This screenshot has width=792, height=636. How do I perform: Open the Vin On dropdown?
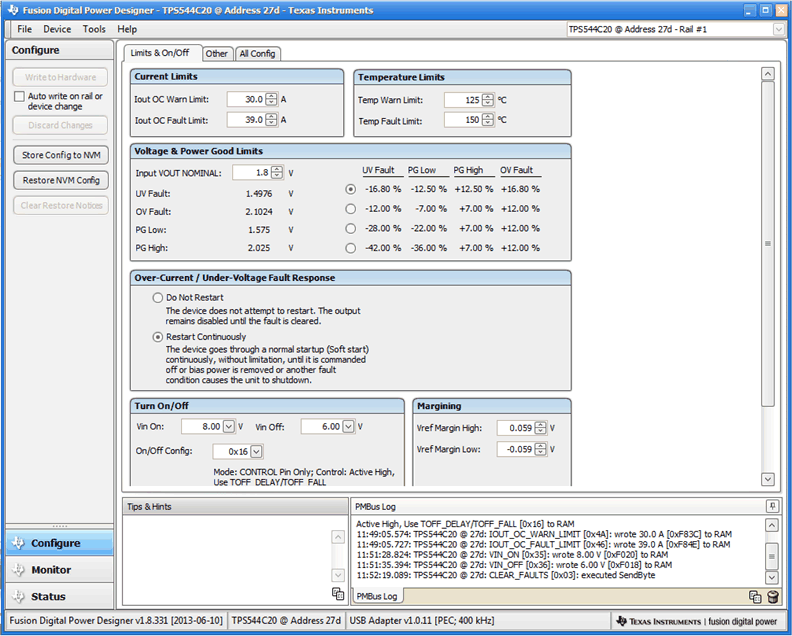[x=229, y=427]
